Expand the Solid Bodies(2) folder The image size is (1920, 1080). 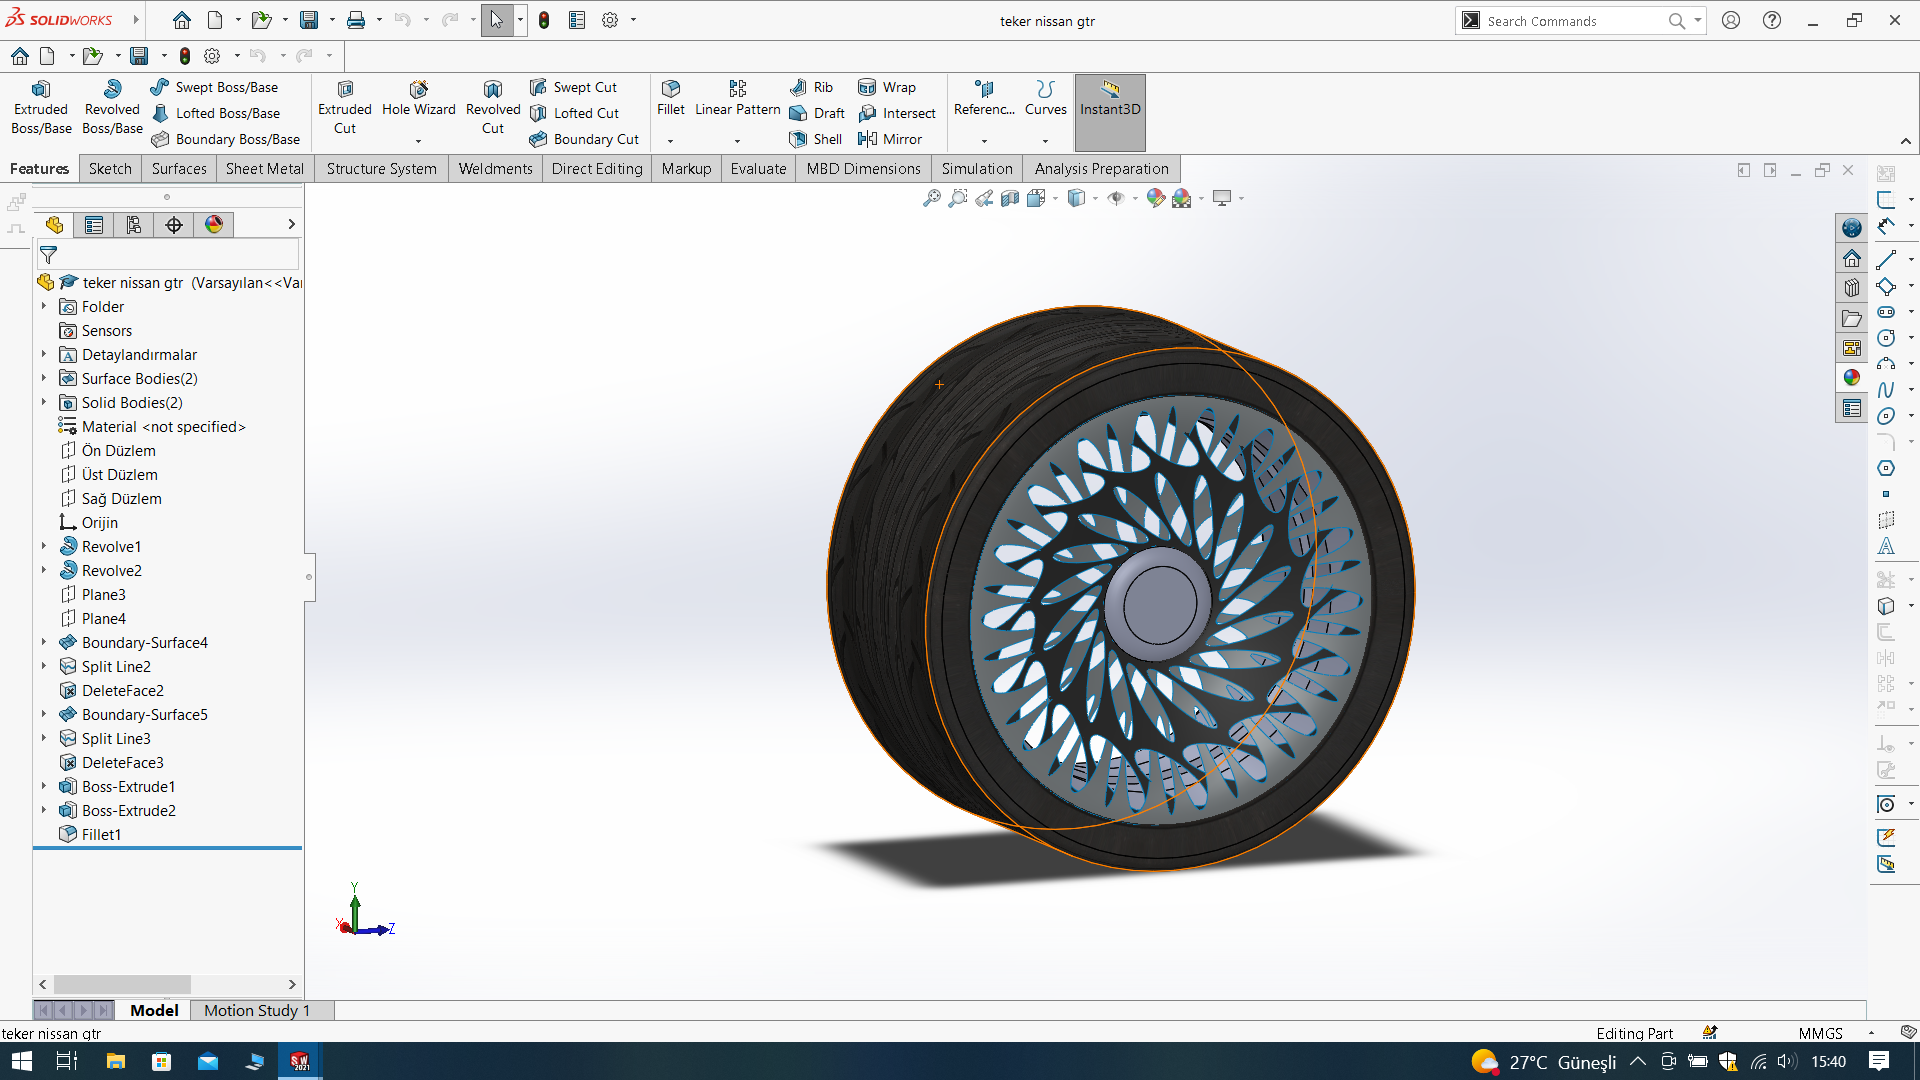(x=44, y=402)
